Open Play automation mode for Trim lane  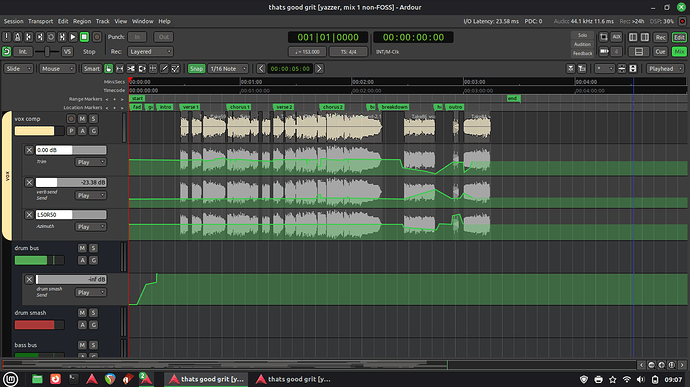[x=91, y=162]
